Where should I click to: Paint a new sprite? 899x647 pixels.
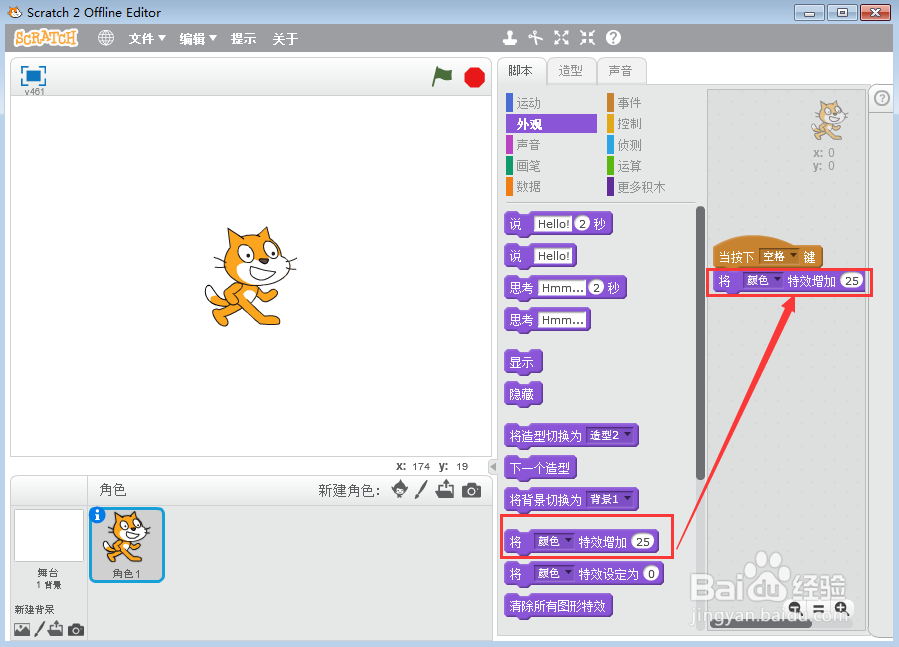click(x=421, y=489)
